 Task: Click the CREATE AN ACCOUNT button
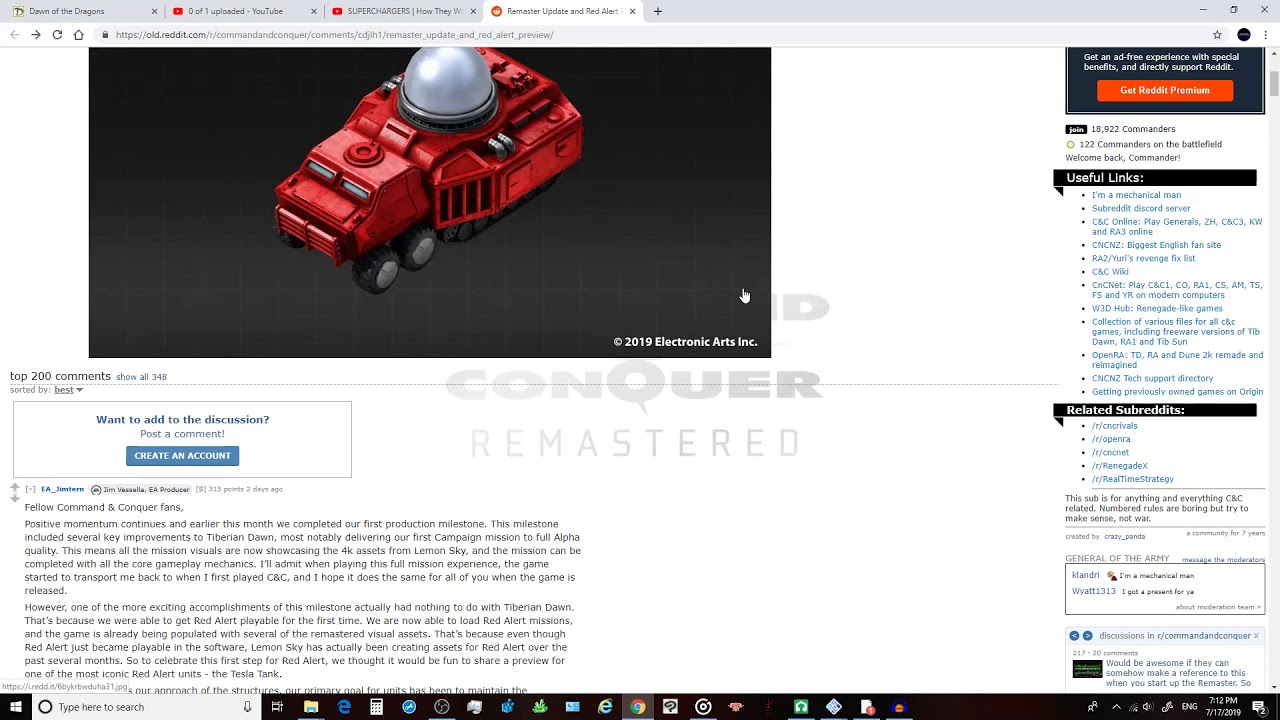click(182, 456)
